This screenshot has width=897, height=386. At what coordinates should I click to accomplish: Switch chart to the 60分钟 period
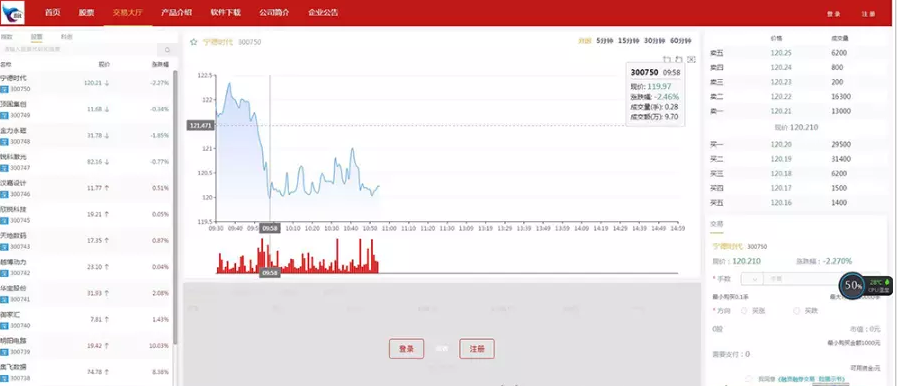(680, 41)
